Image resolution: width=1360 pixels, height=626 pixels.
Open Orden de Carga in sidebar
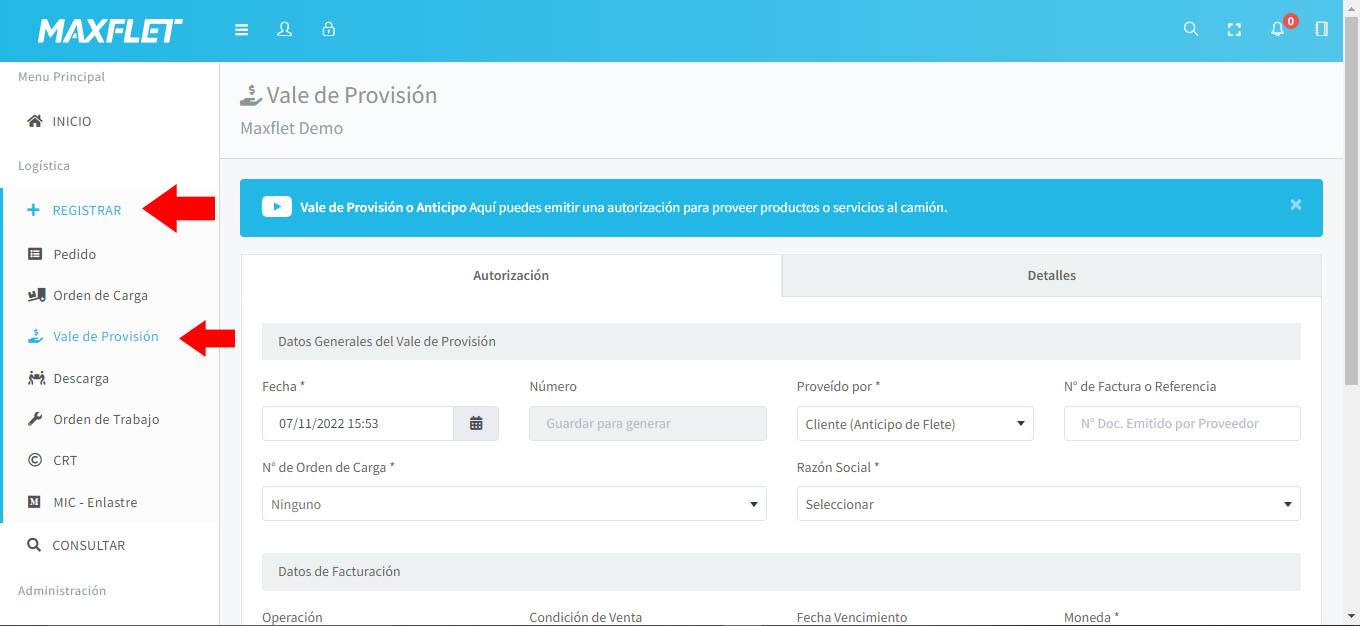[x=100, y=296]
